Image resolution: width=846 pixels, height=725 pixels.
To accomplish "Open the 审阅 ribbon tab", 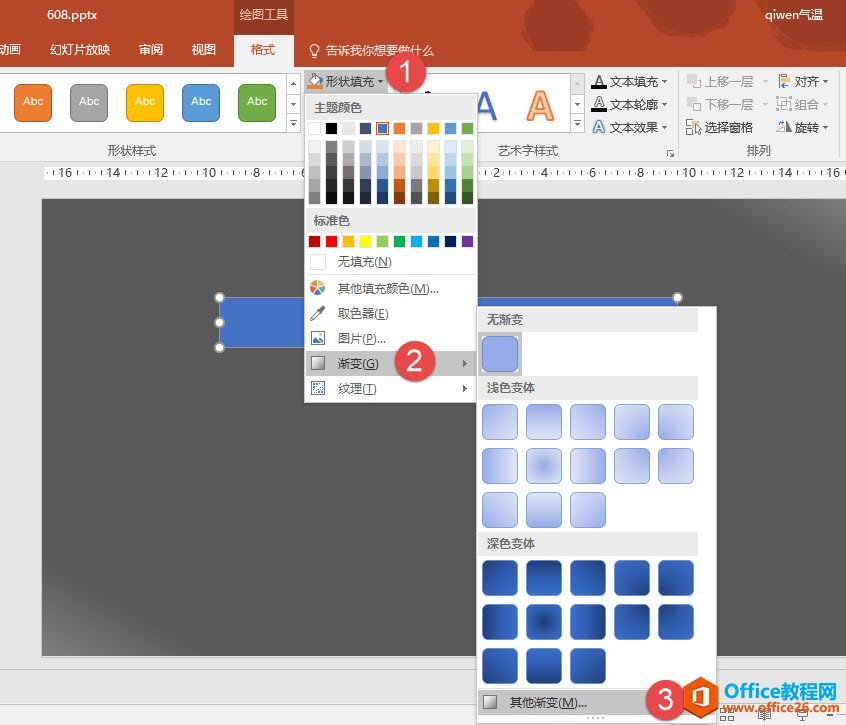I will pyautogui.click(x=151, y=50).
